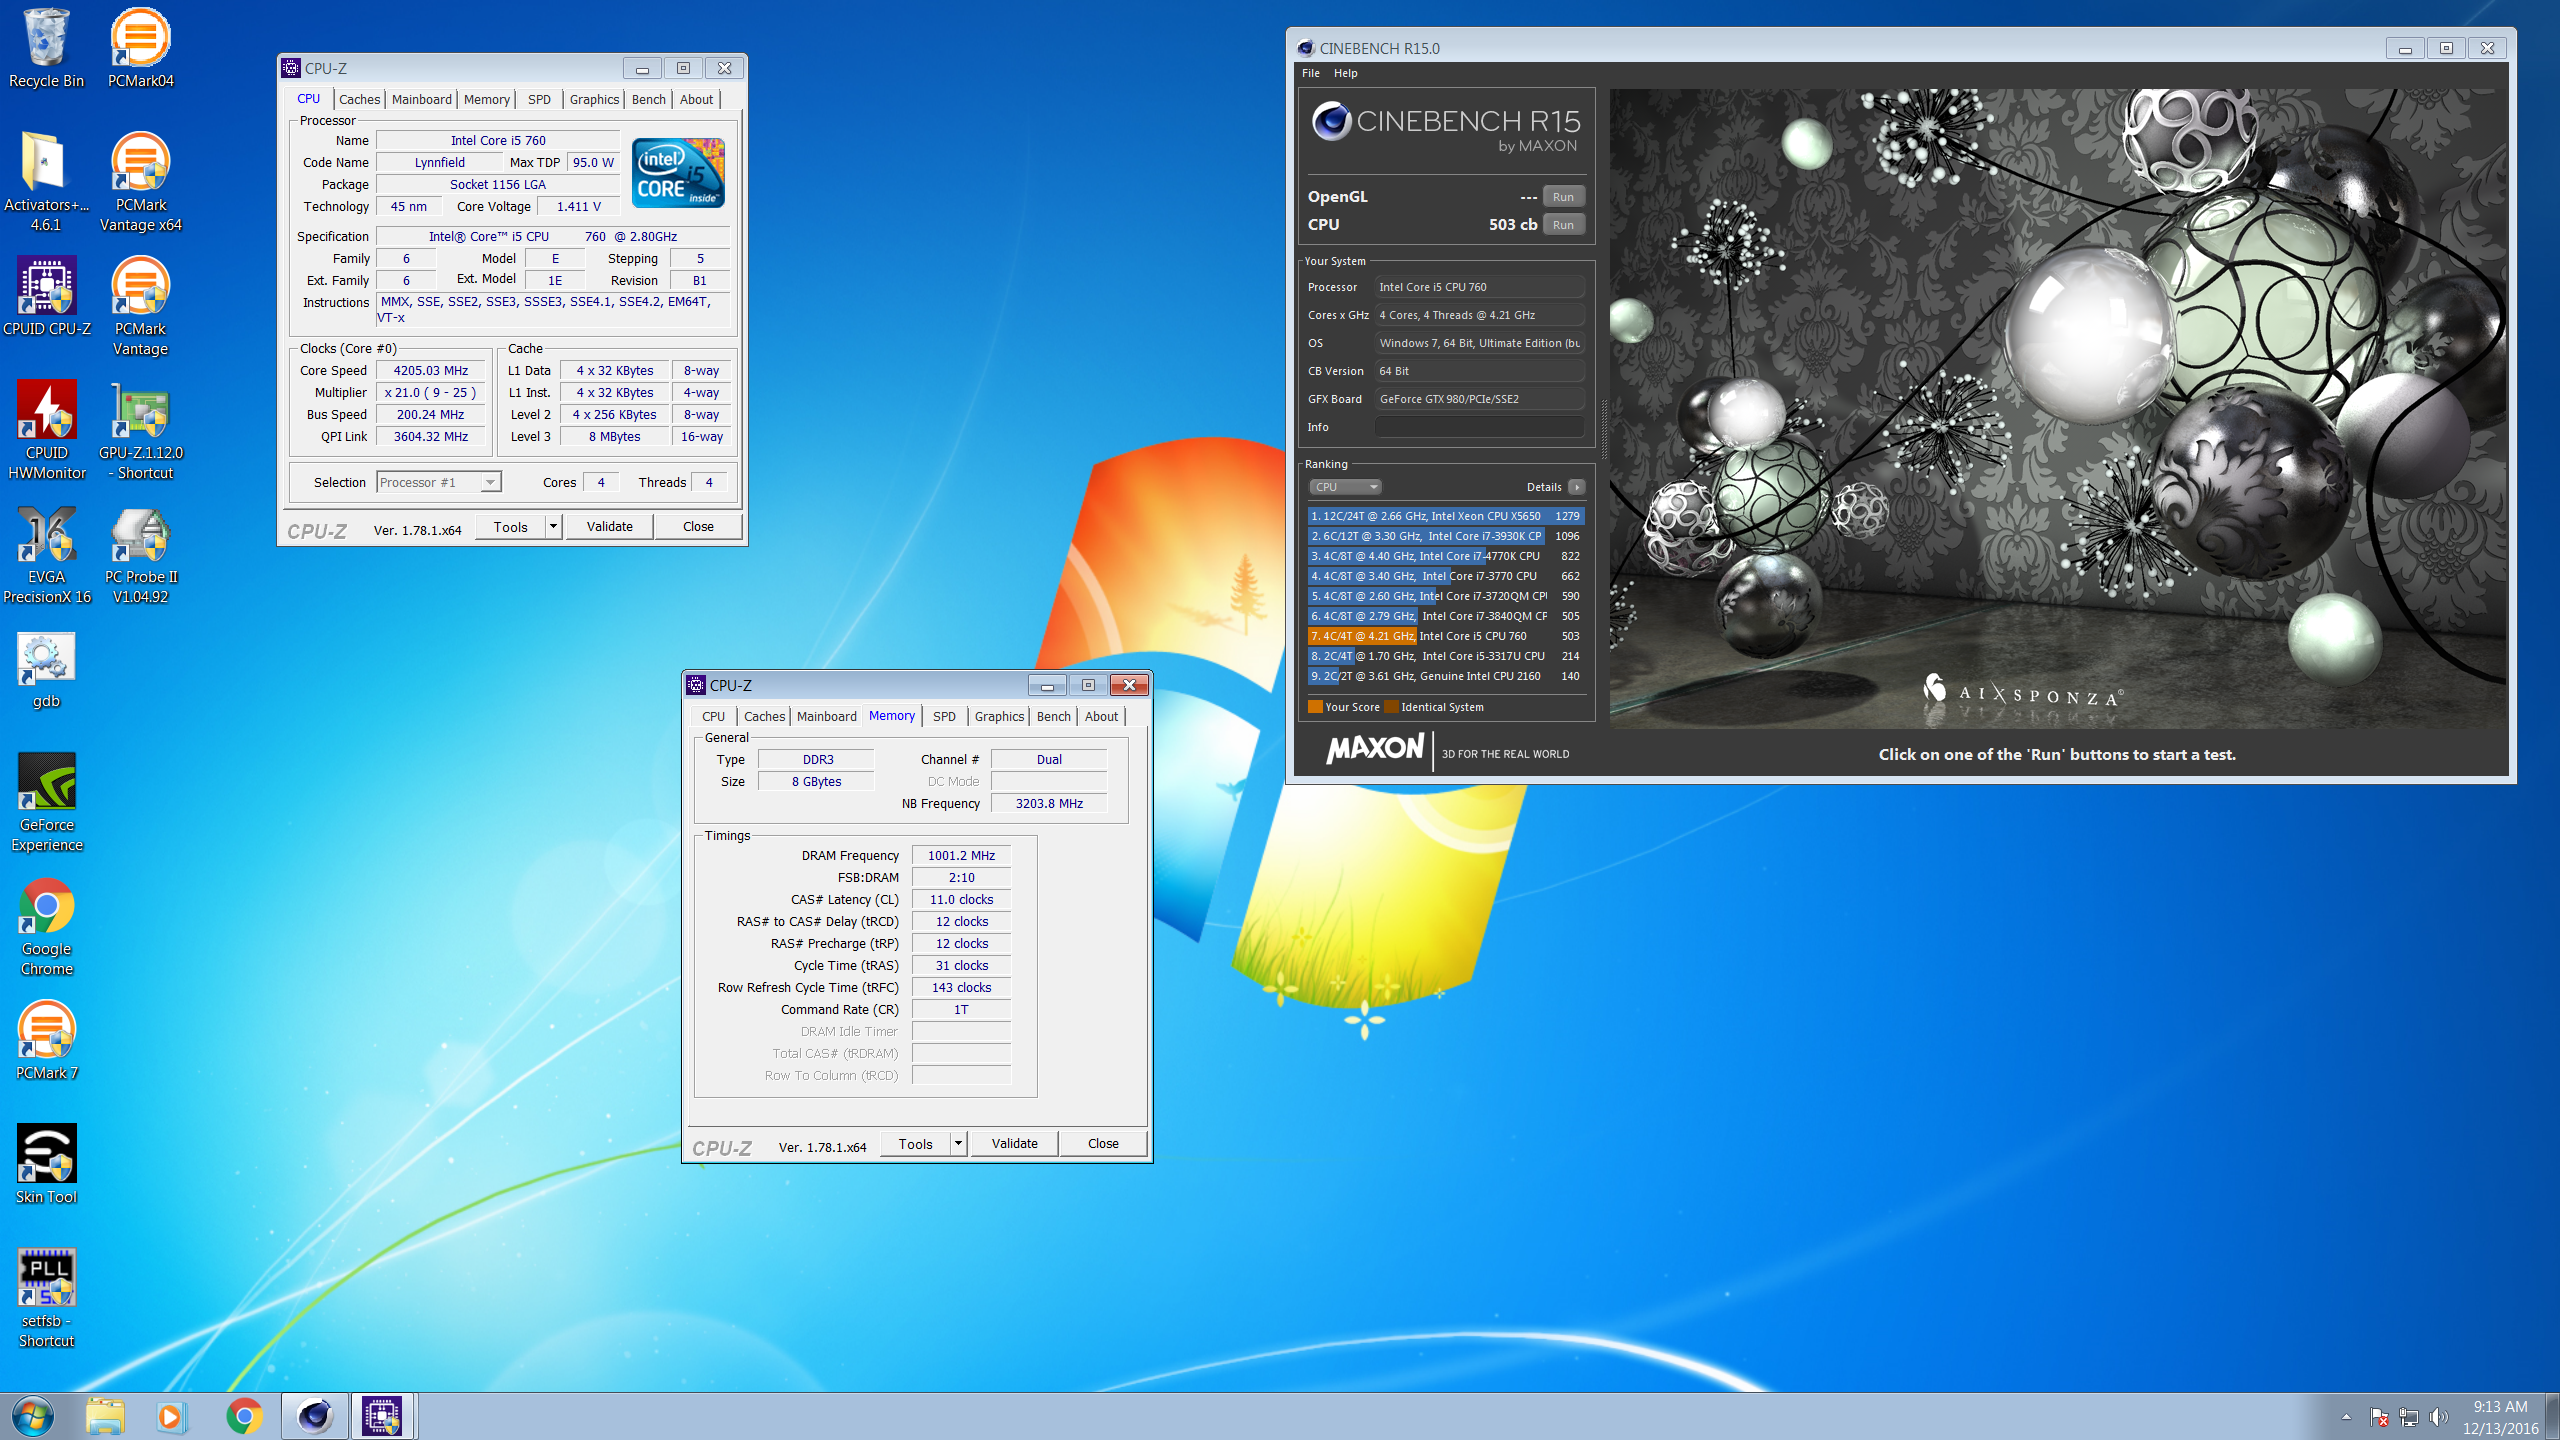Launch the EVGA PrecisionX 16 icon
Image resolution: width=2560 pixels, height=1440 pixels.
click(x=46, y=554)
